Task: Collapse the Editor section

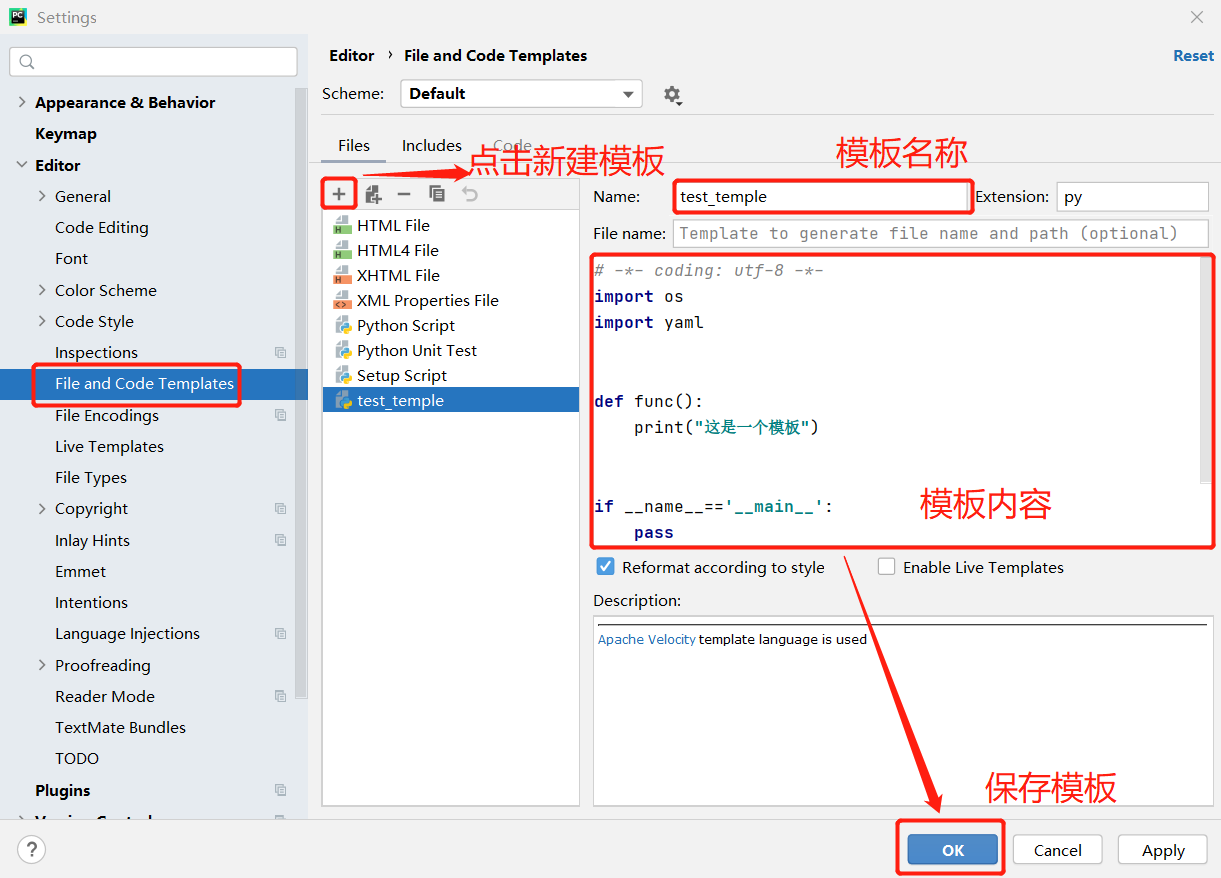Action: point(22,165)
